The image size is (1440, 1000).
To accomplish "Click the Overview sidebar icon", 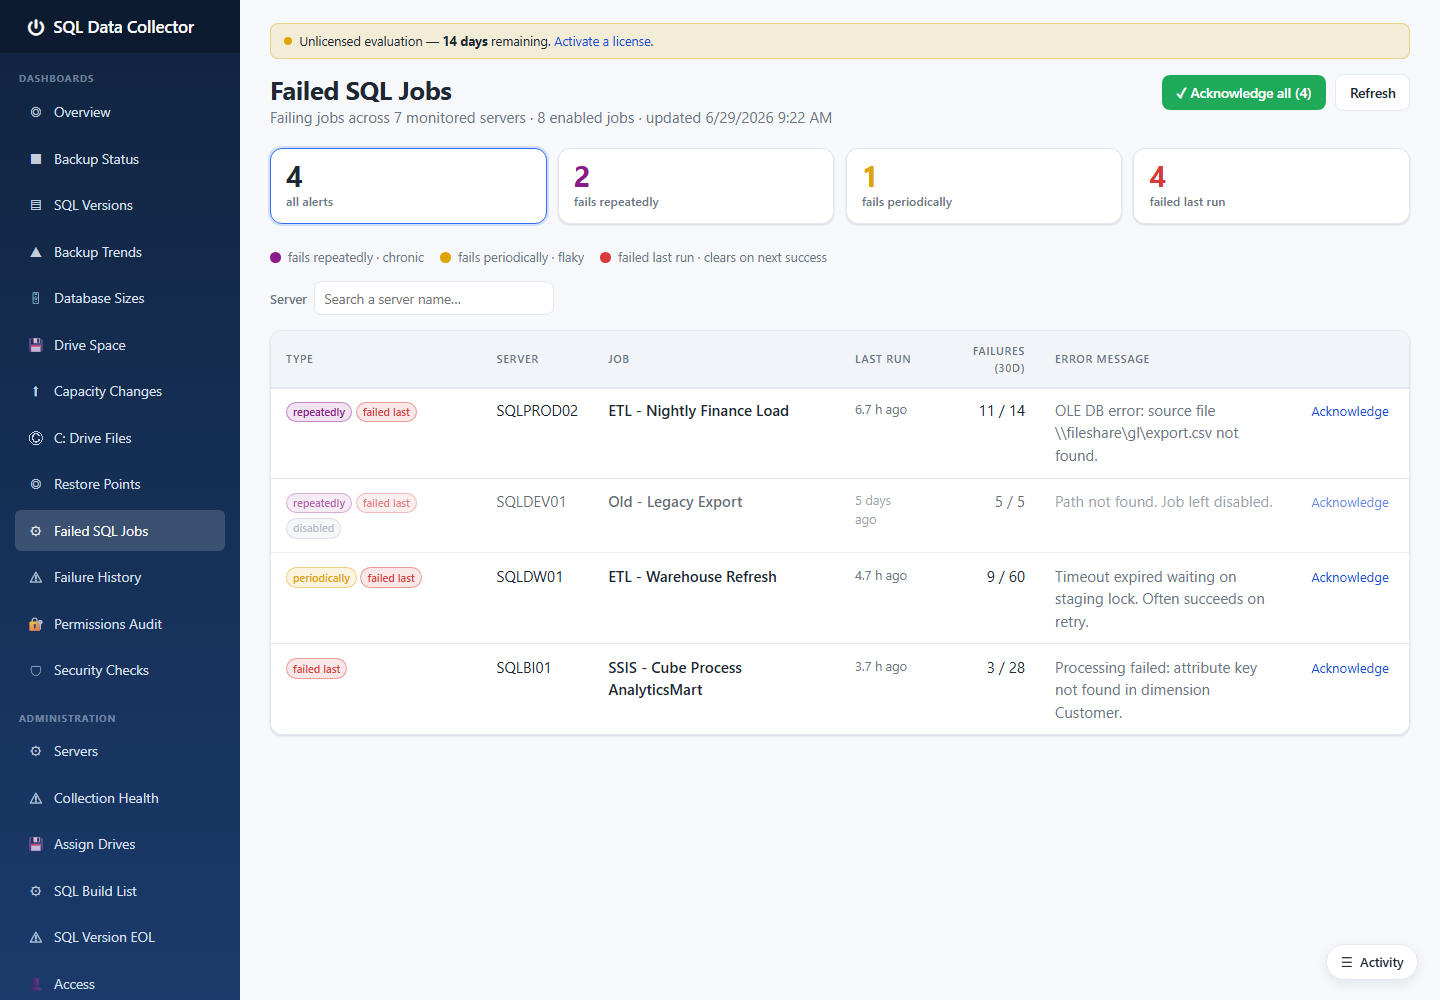I will pos(36,112).
